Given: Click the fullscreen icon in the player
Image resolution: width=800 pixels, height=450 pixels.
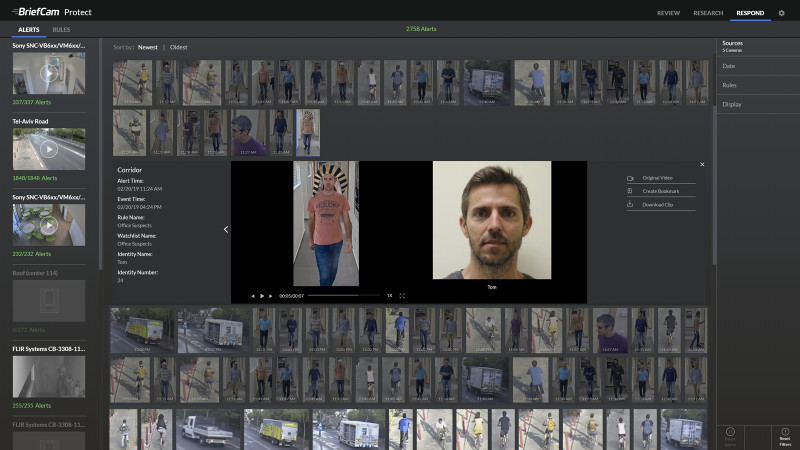Looking at the screenshot, I should 402,296.
